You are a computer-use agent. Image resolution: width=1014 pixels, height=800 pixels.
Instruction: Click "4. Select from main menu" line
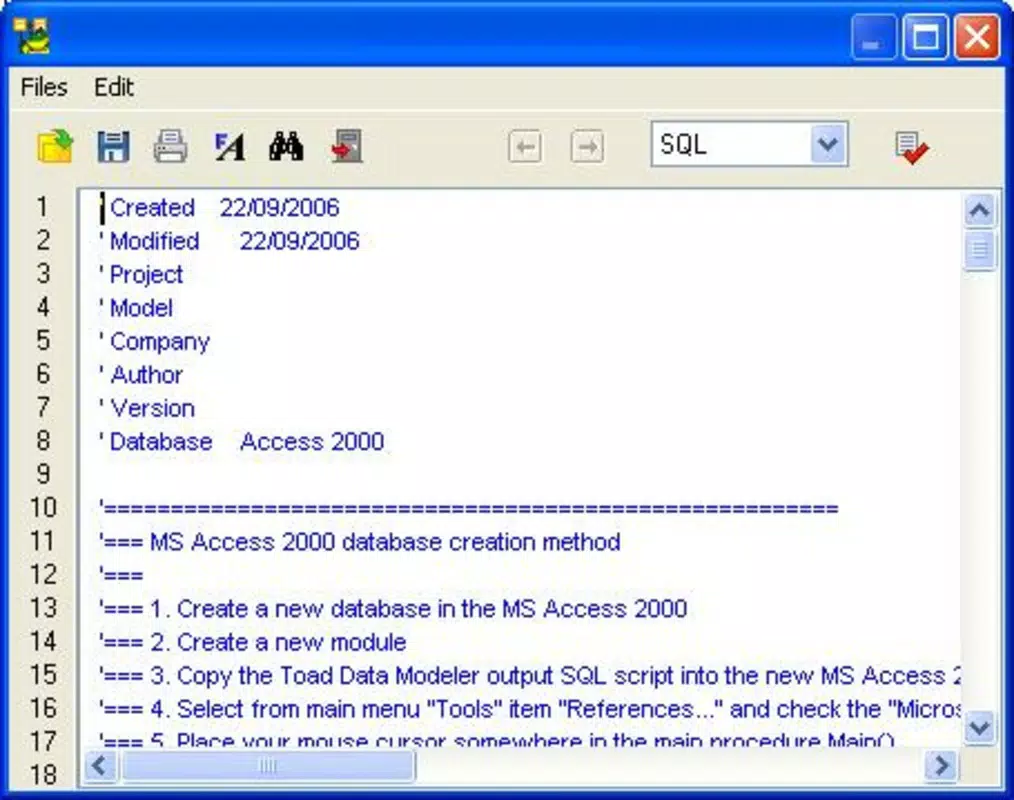530,709
